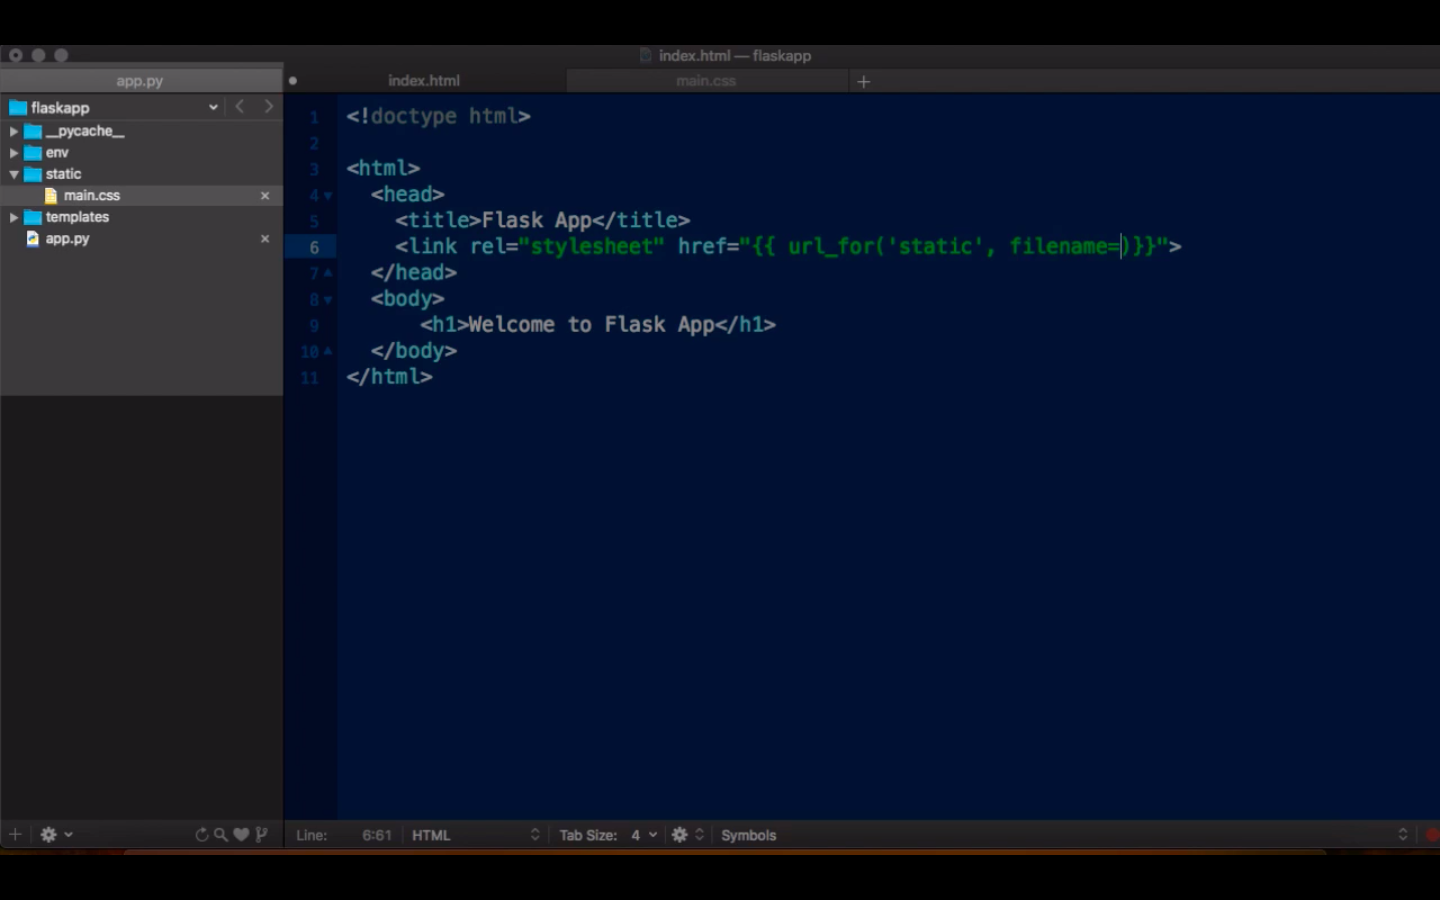The width and height of the screenshot is (1440, 900).
Task: Switch to the index.html tab
Action: [x=424, y=81]
